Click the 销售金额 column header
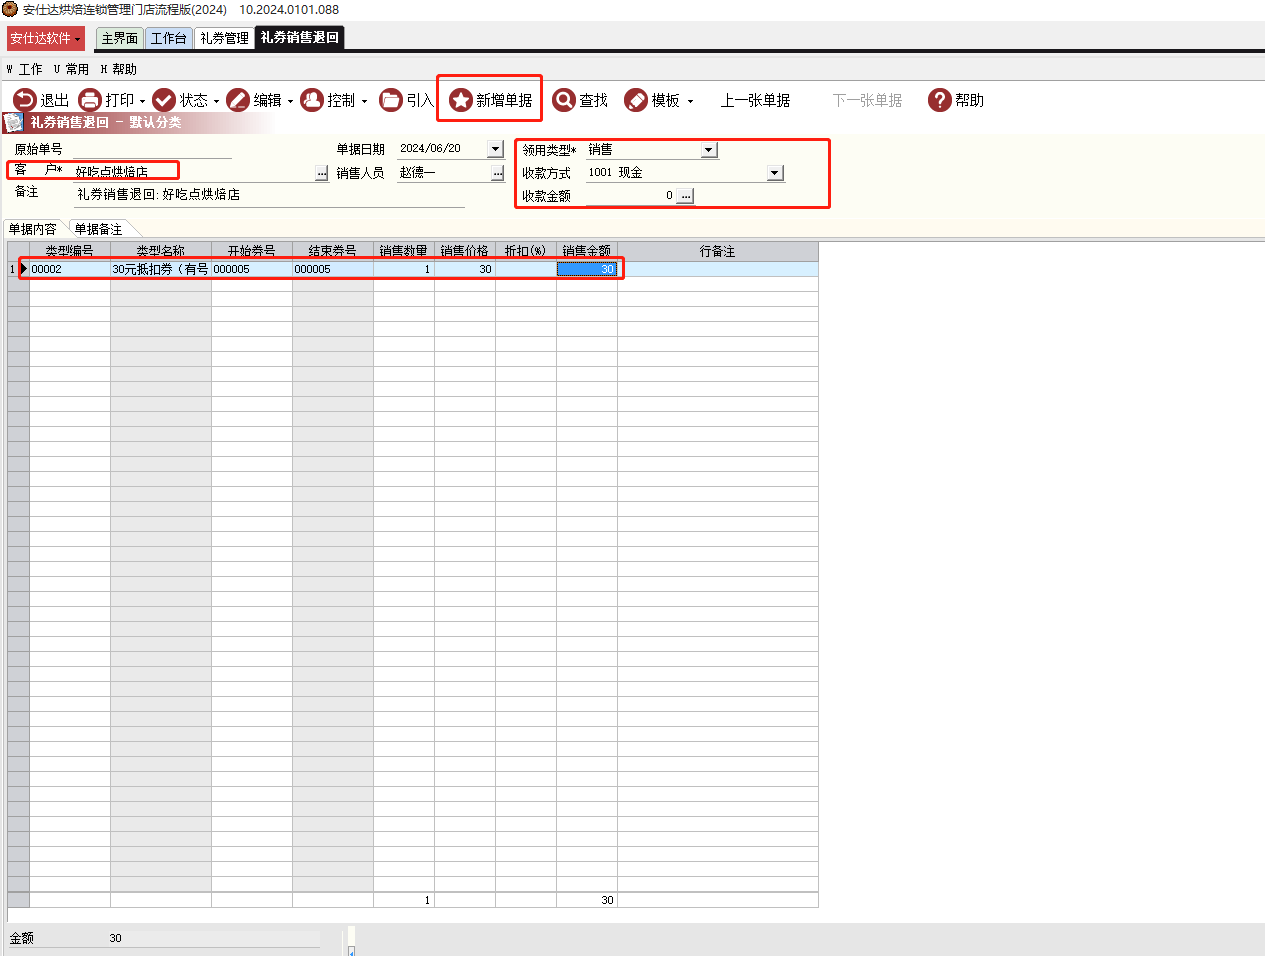Screen dimensions: 1265x956 [x=587, y=251]
